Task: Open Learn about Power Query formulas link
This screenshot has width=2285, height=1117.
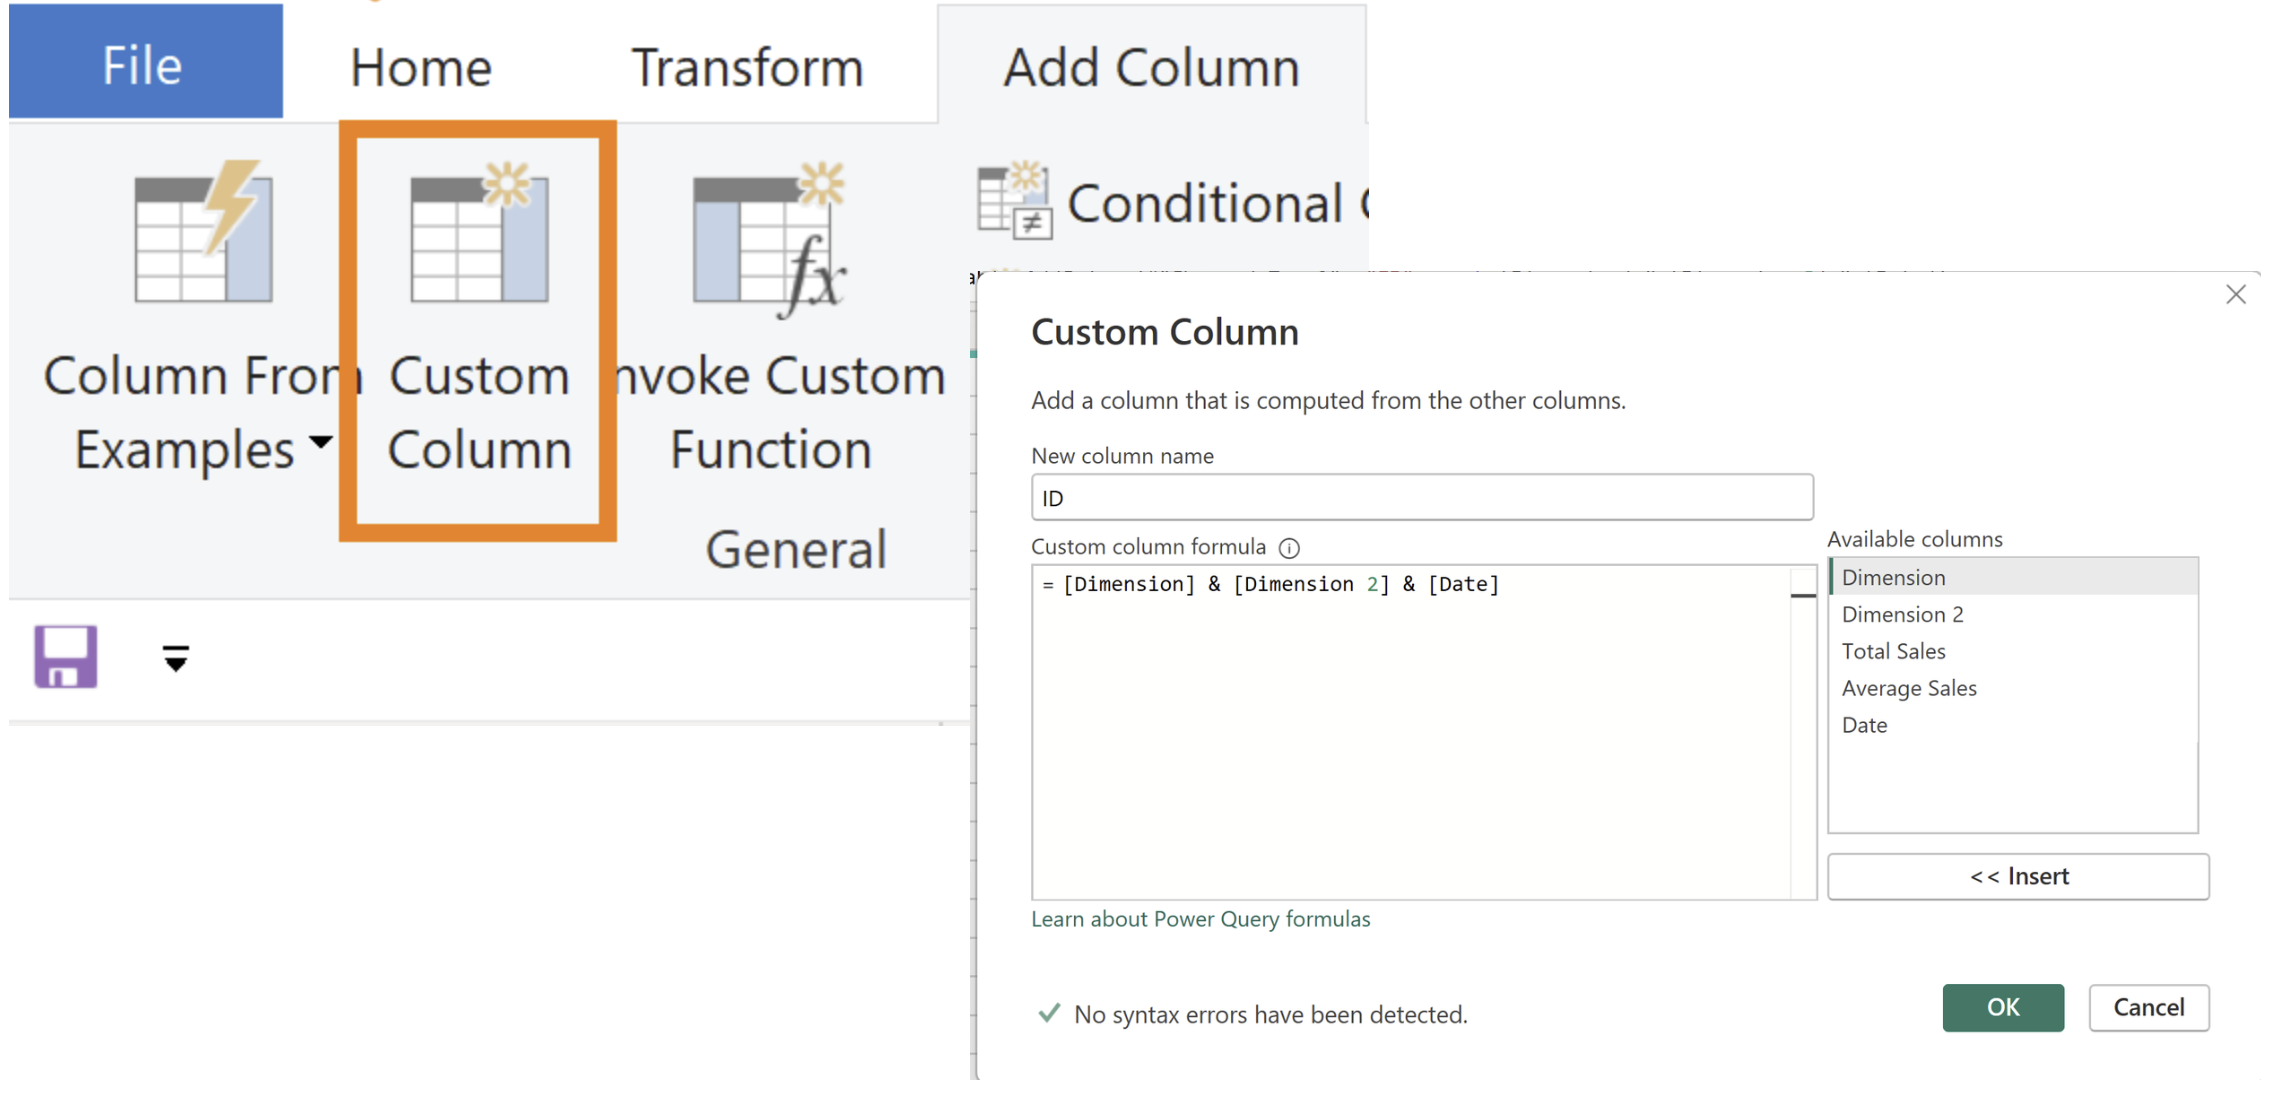Action: pos(1200,919)
